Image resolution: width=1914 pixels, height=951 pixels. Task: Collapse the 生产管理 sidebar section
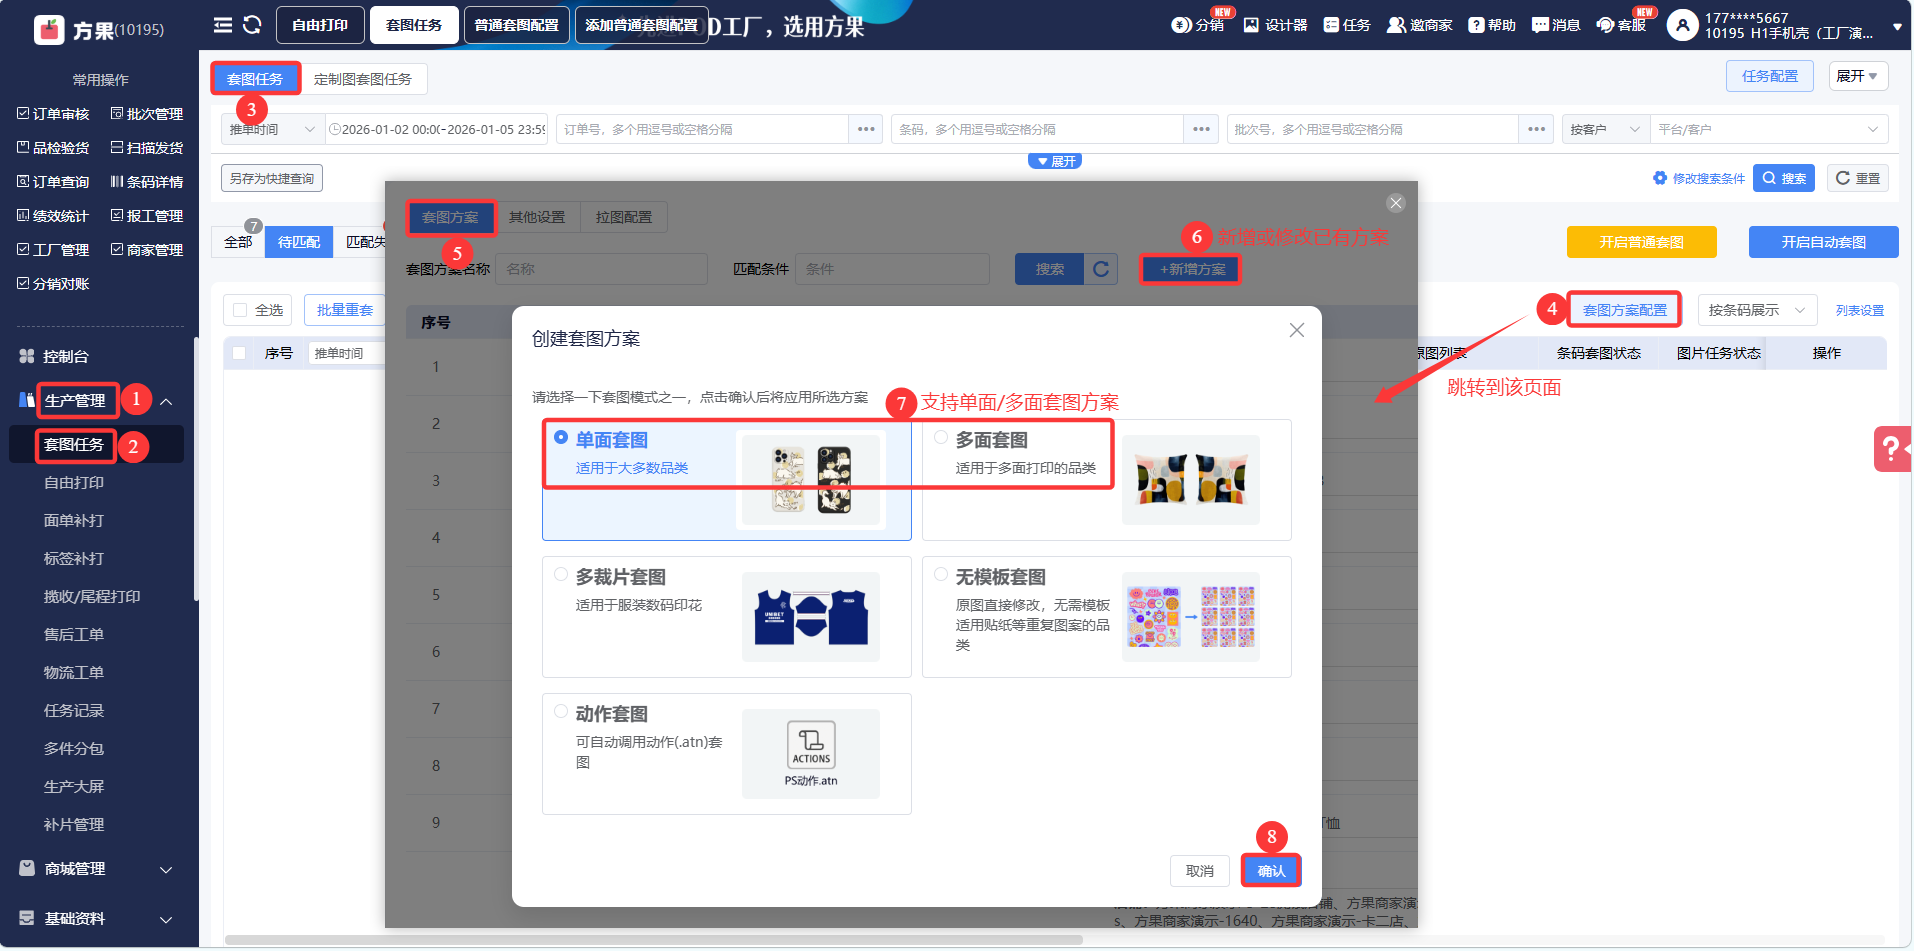pyautogui.click(x=166, y=402)
